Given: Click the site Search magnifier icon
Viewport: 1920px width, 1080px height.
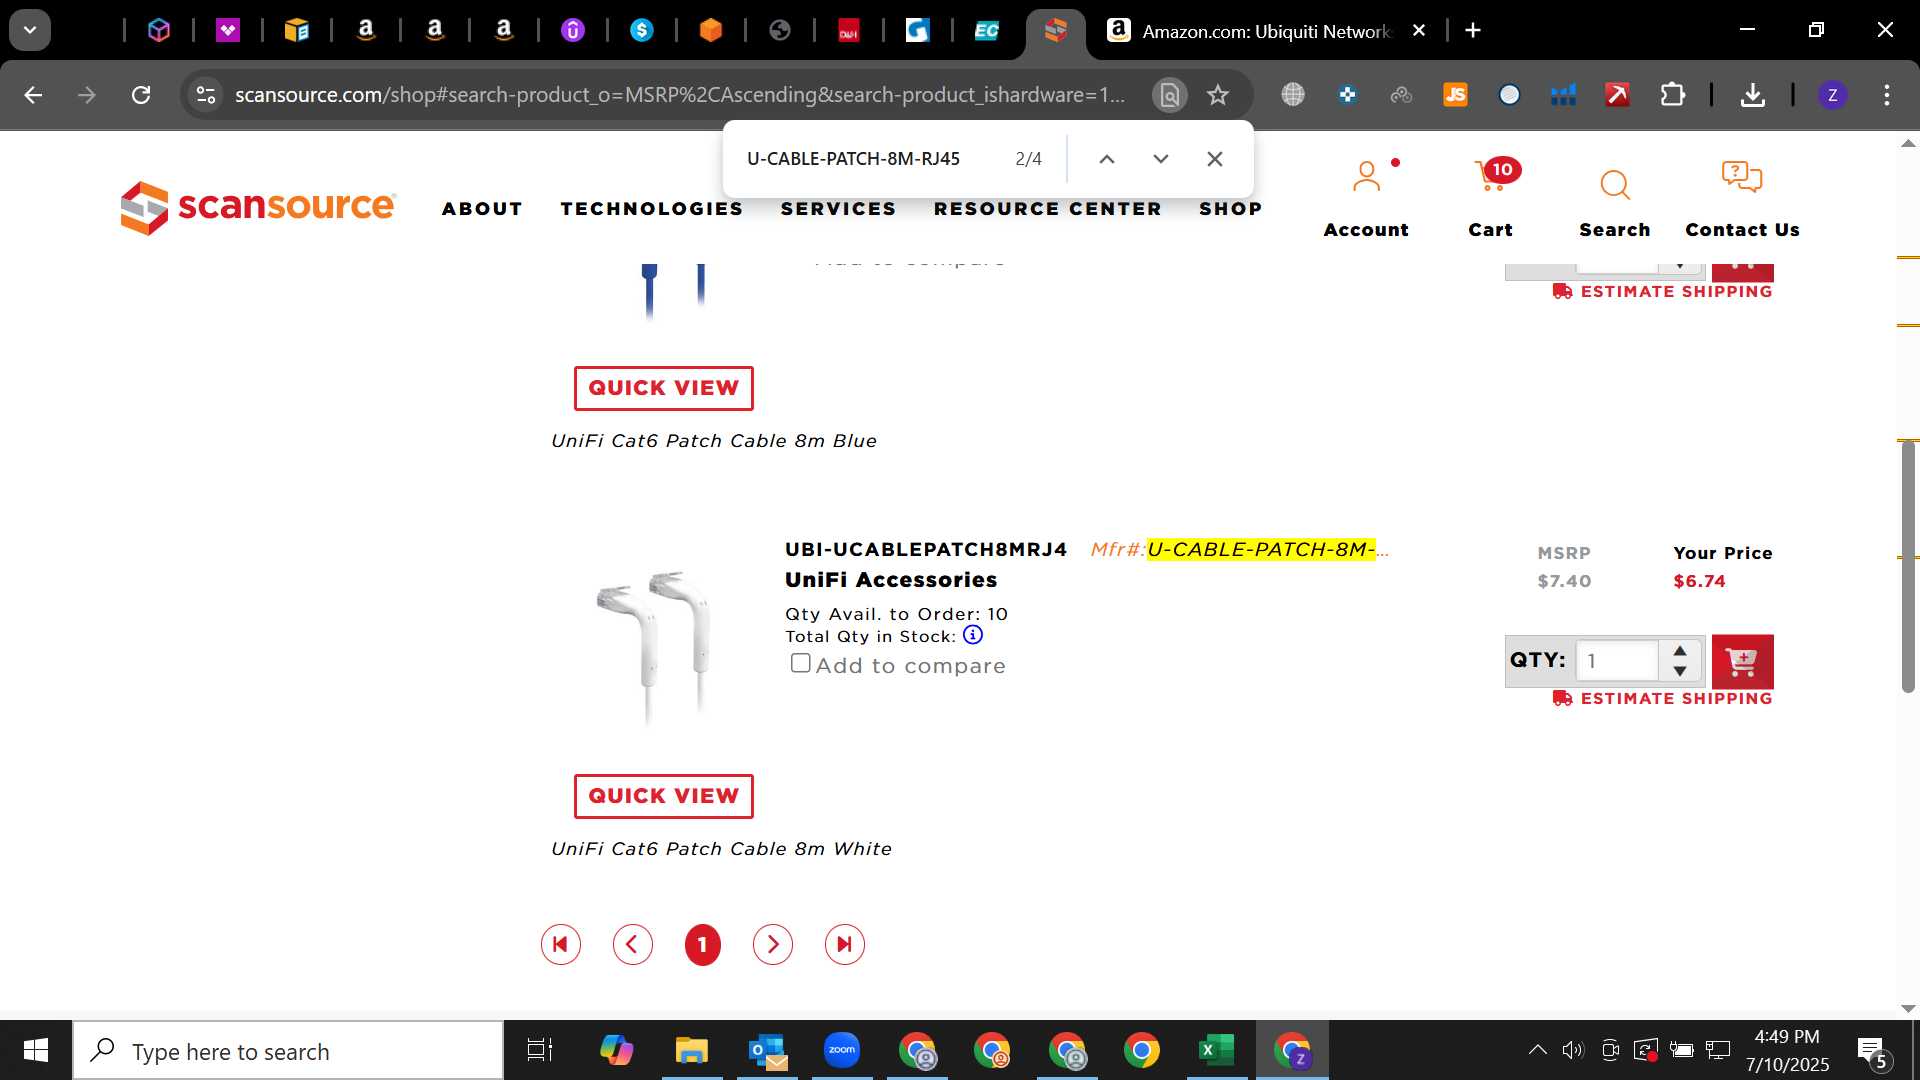Looking at the screenshot, I should click(1614, 184).
